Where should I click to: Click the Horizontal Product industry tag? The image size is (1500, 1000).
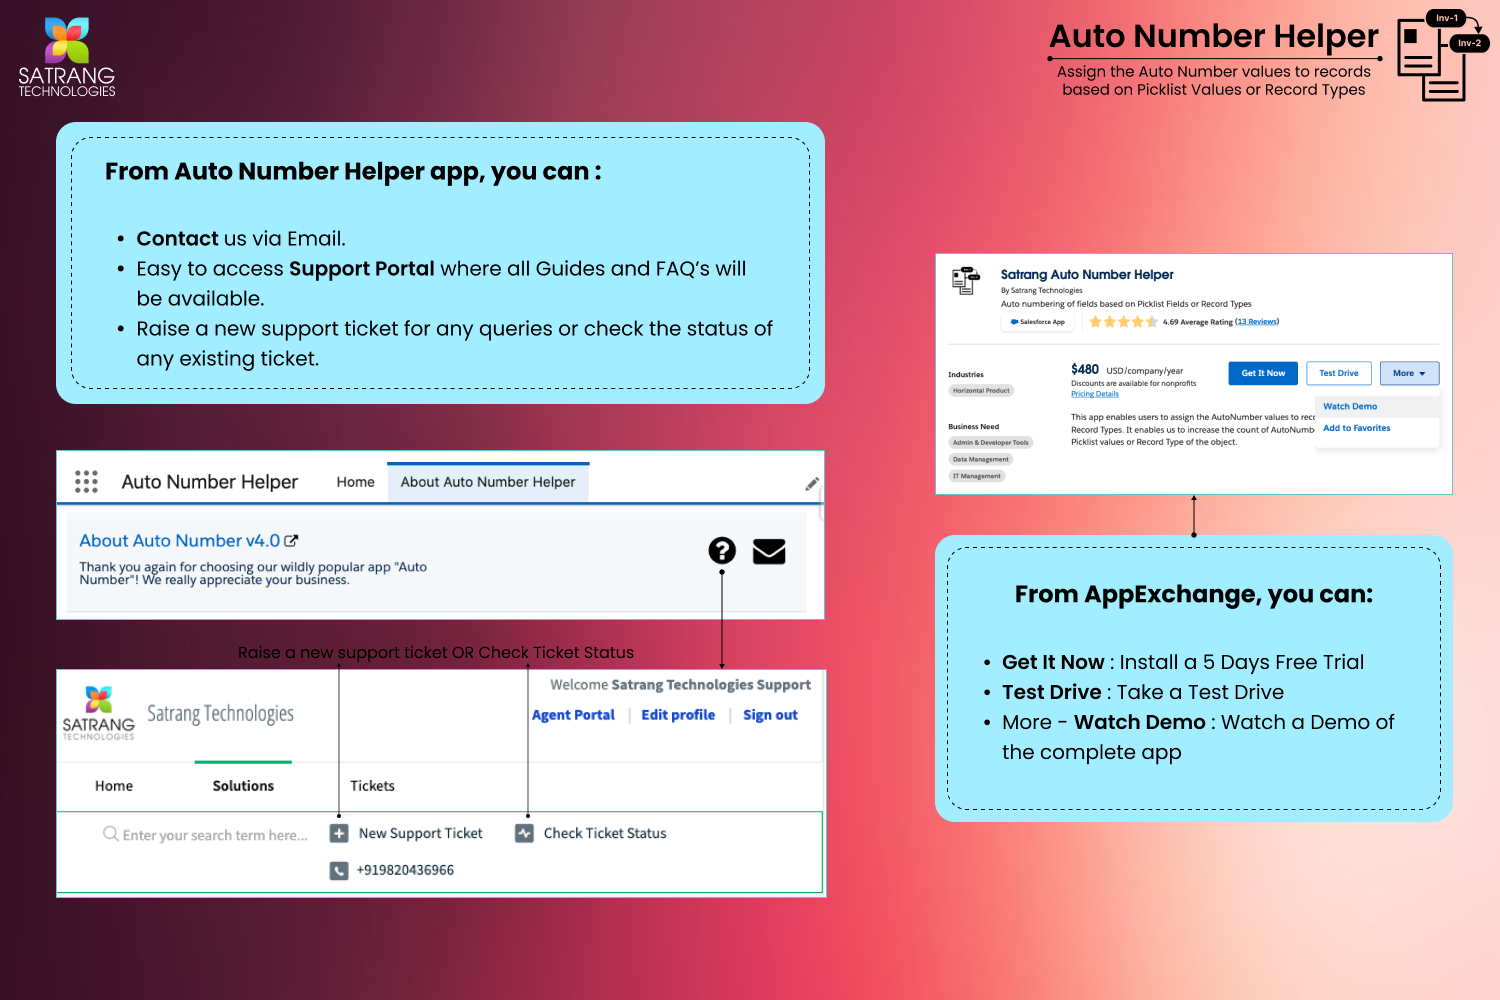click(981, 391)
